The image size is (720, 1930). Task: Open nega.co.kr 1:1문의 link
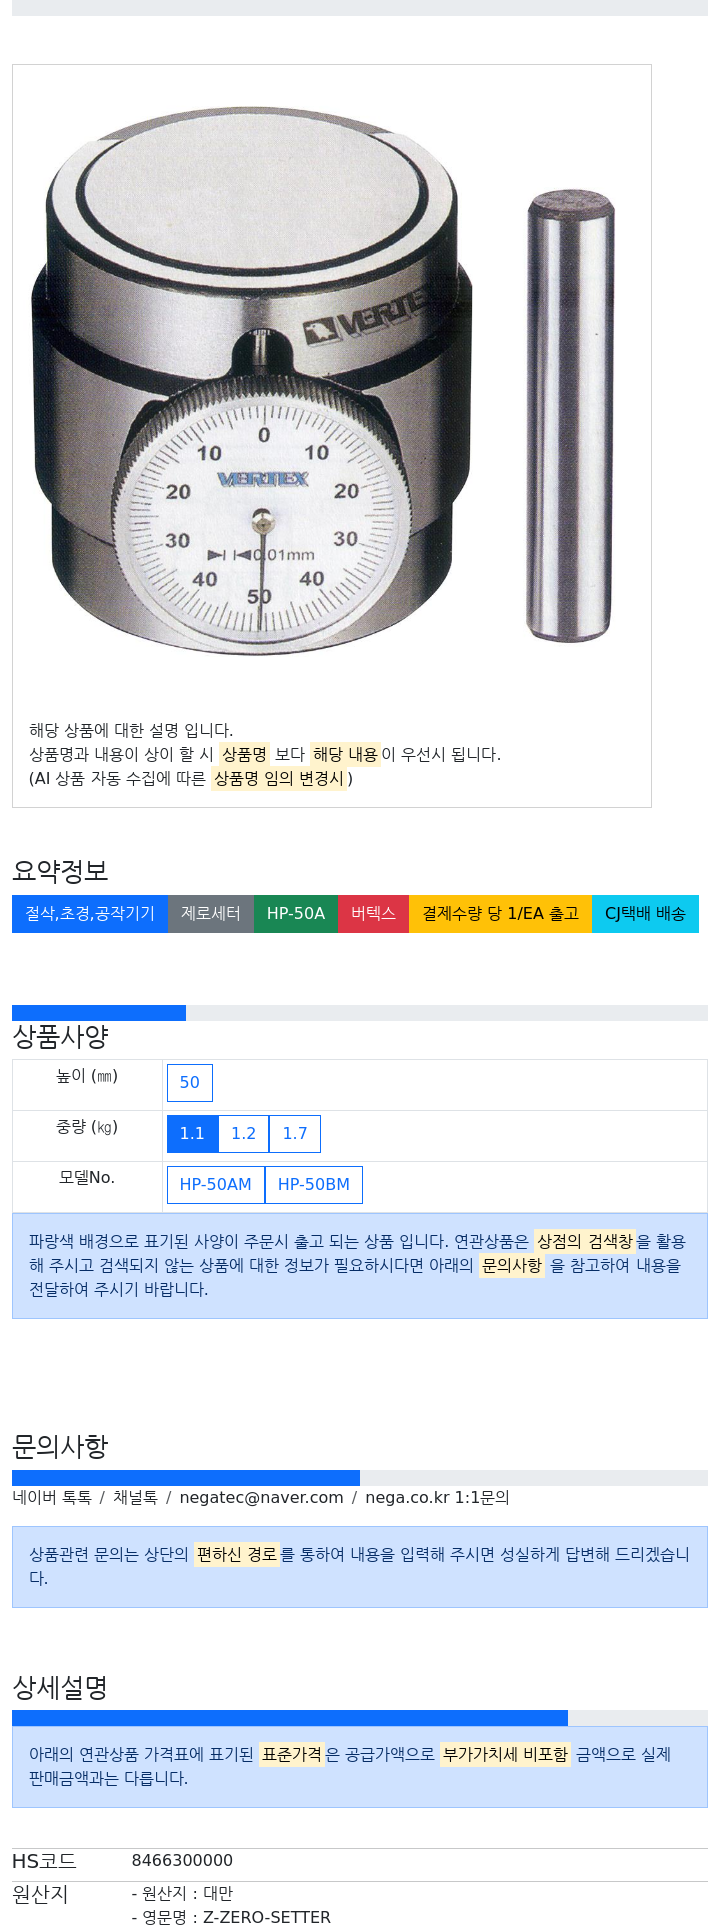(437, 1498)
